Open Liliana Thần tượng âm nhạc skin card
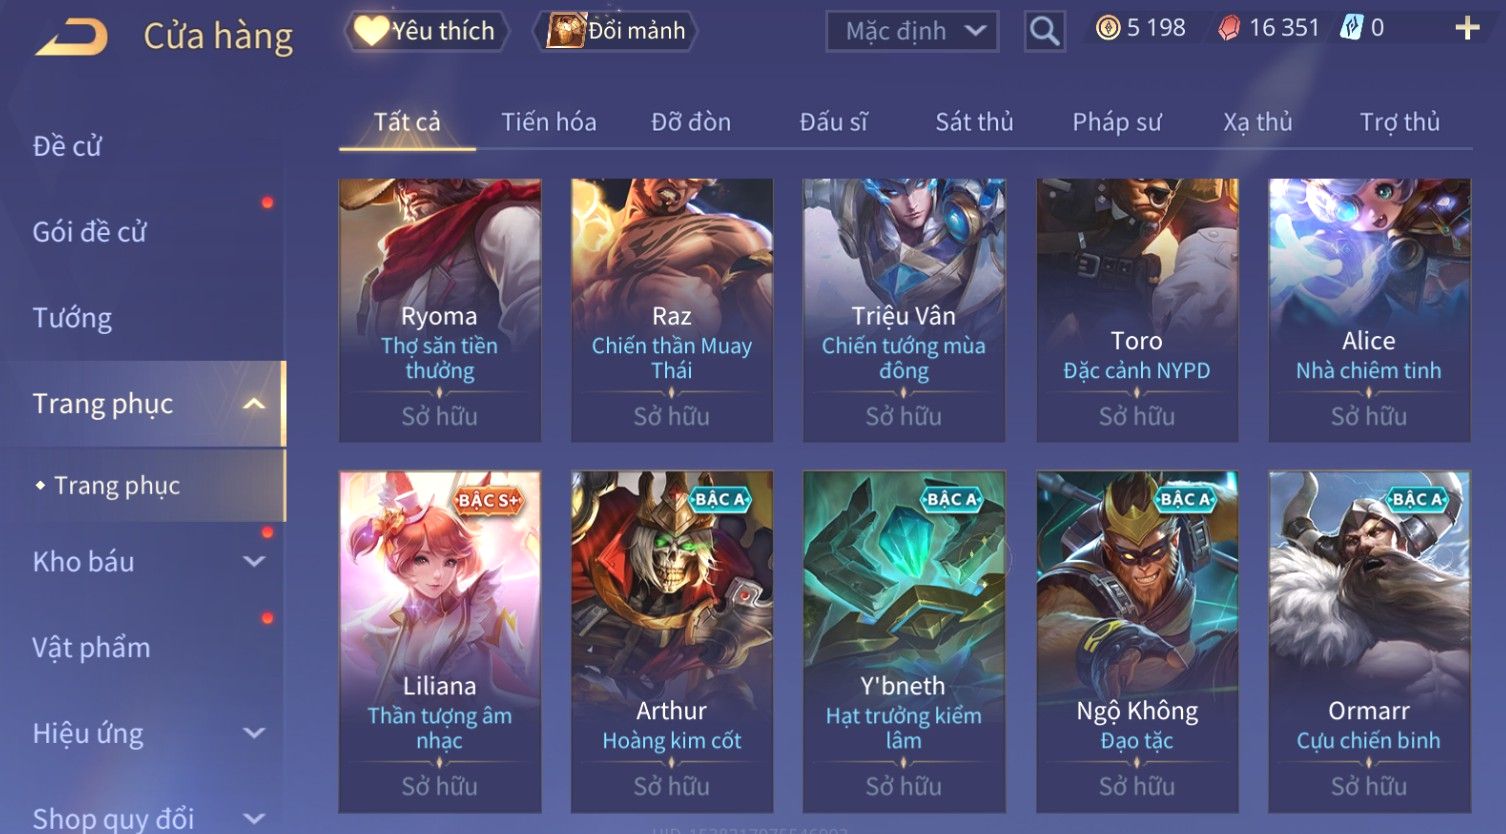Viewport: 1506px width, 834px height. pyautogui.click(x=440, y=641)
